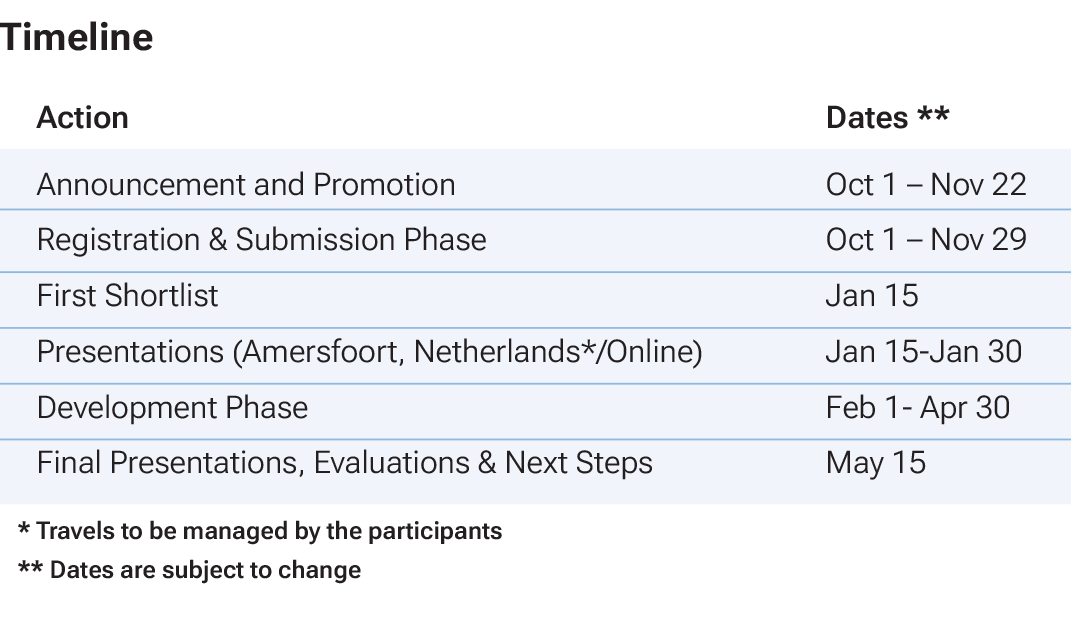Click the Jan 15 date cell
1071x617 pixels.
872,296
